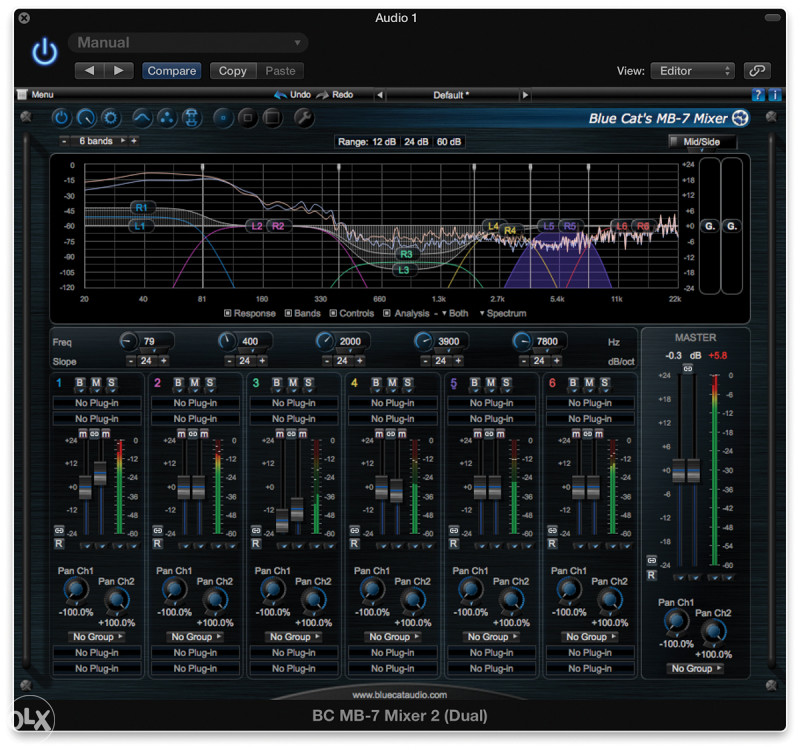This screenshot has width=800, height=750.
Task: Click the gear icon in the MB-7 toolbar
Action: (x=111, y=118)
